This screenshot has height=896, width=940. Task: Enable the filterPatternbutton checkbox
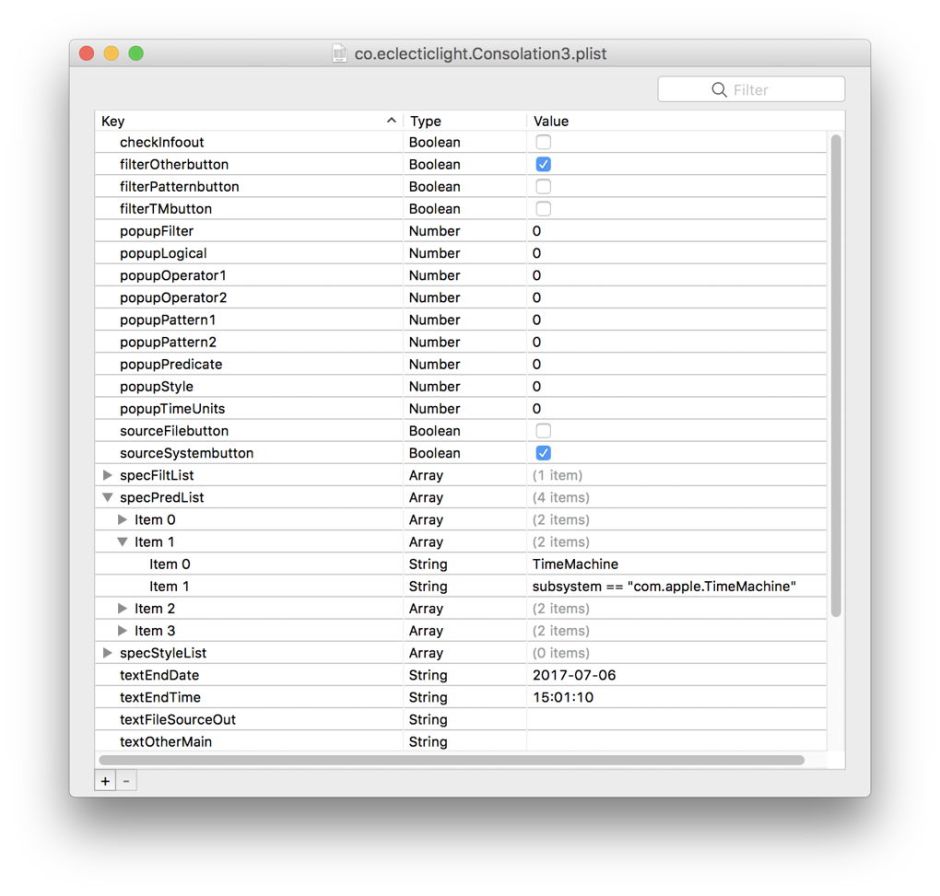point(543,186)
